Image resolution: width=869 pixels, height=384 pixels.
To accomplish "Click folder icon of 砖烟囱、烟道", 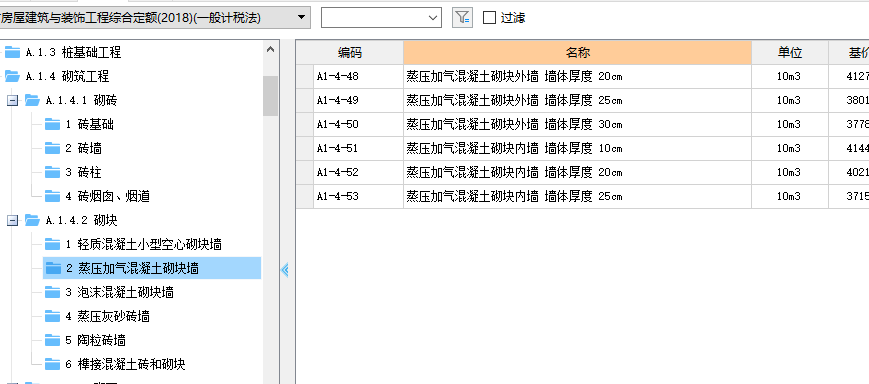I will point(52,196).
